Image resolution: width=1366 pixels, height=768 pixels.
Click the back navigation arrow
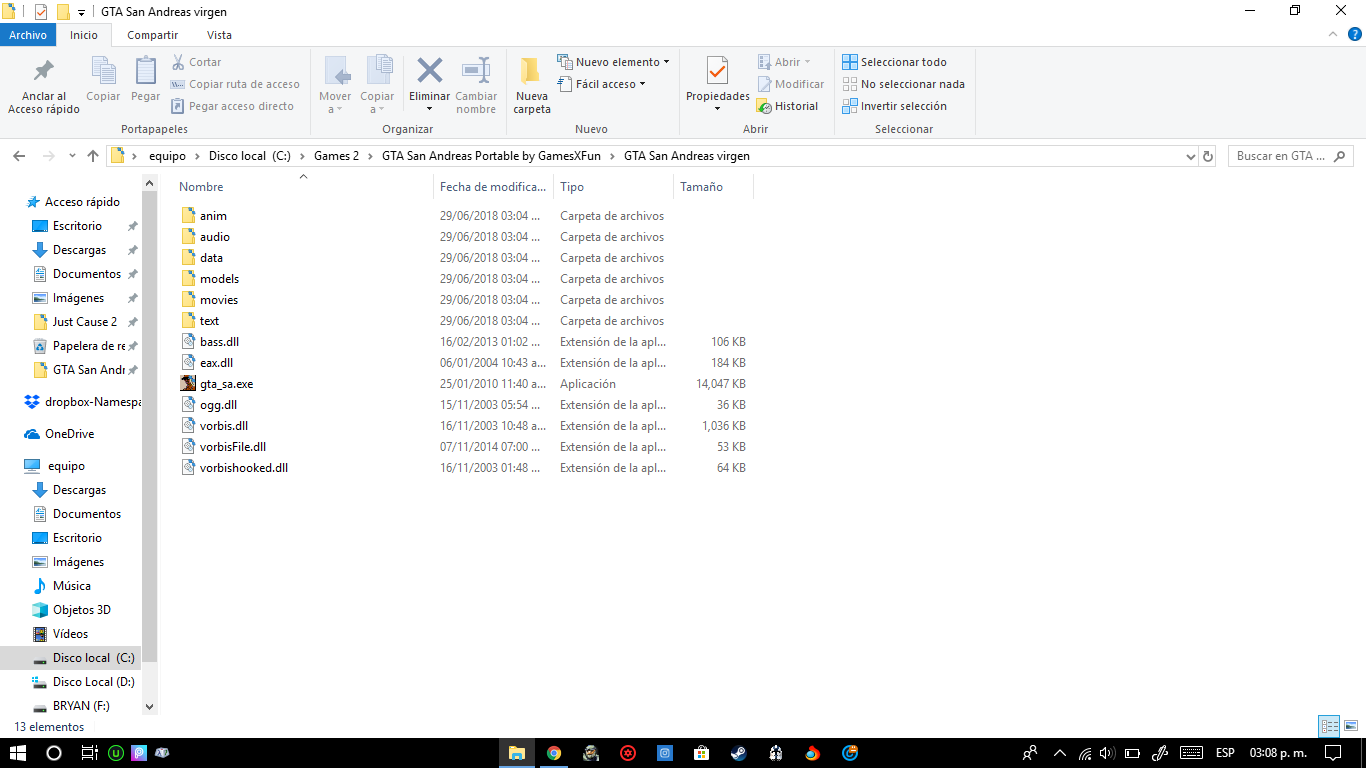point(19,156)
